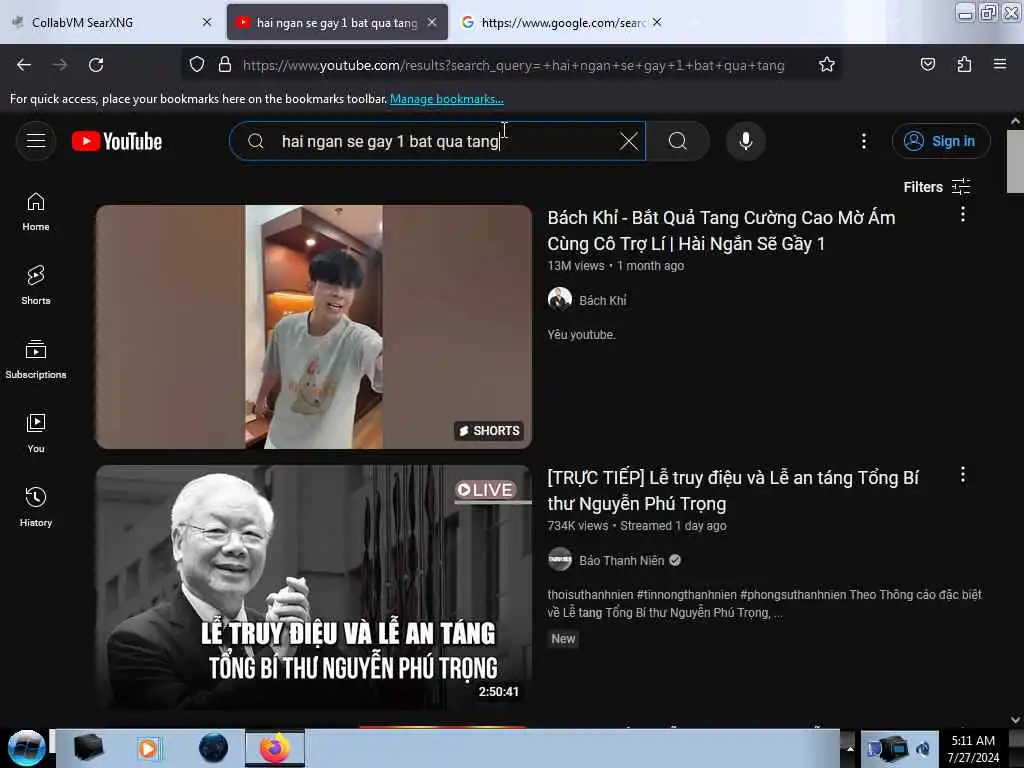1024x768 pixels.
Task: Open the Firefox extensions puzzle icon
Action: pyautogui.click(x=964, y=65)
